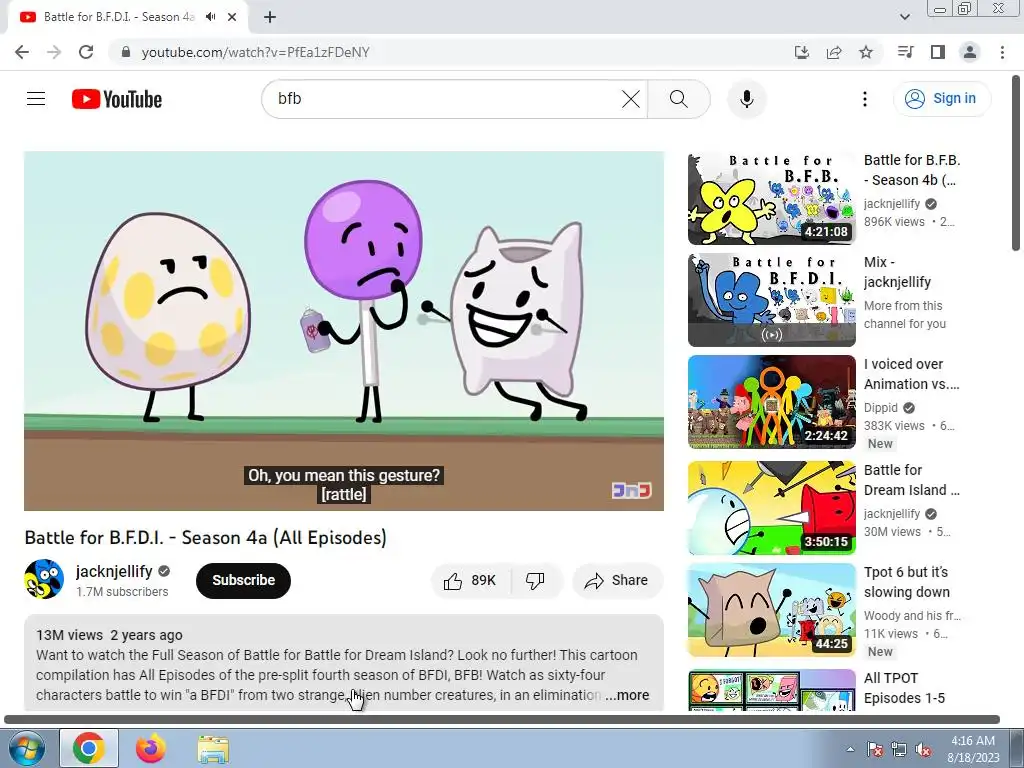Open media controls icon in toolbar
Screen dimensions: 1024x768
905,52
